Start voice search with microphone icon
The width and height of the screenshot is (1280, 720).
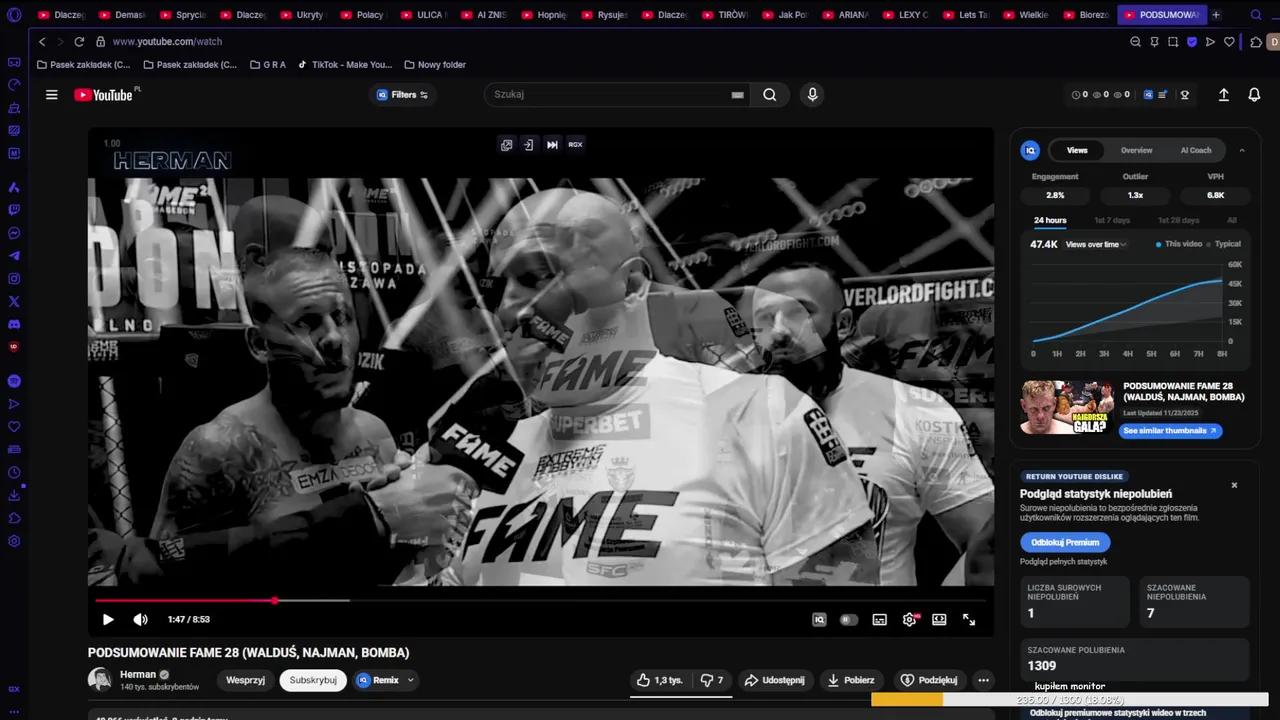click(812, 95)
